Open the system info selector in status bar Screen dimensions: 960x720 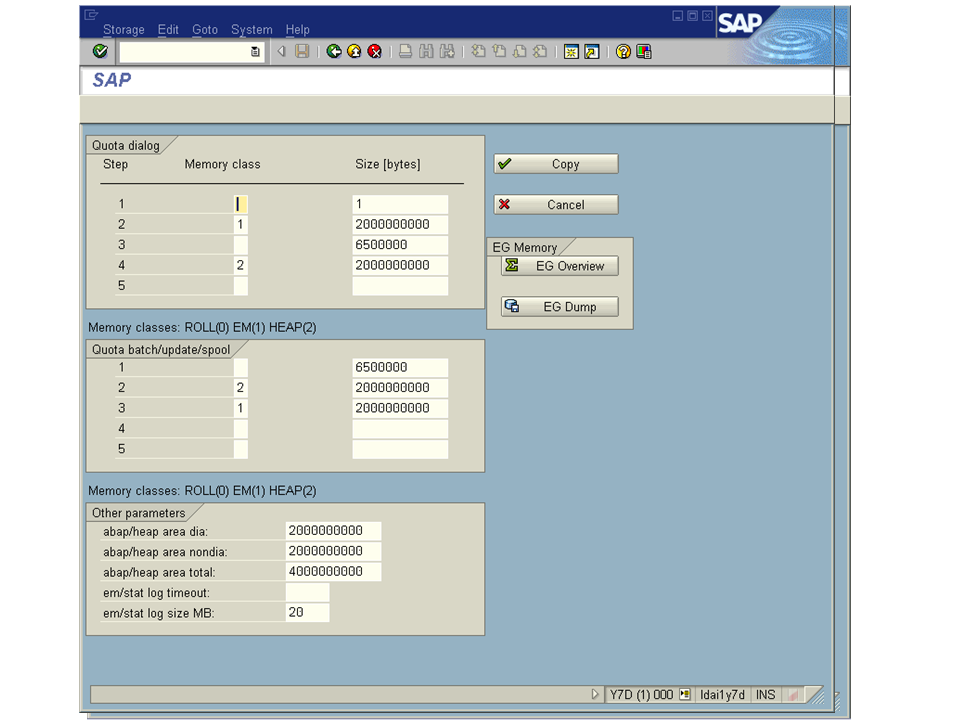685,694
